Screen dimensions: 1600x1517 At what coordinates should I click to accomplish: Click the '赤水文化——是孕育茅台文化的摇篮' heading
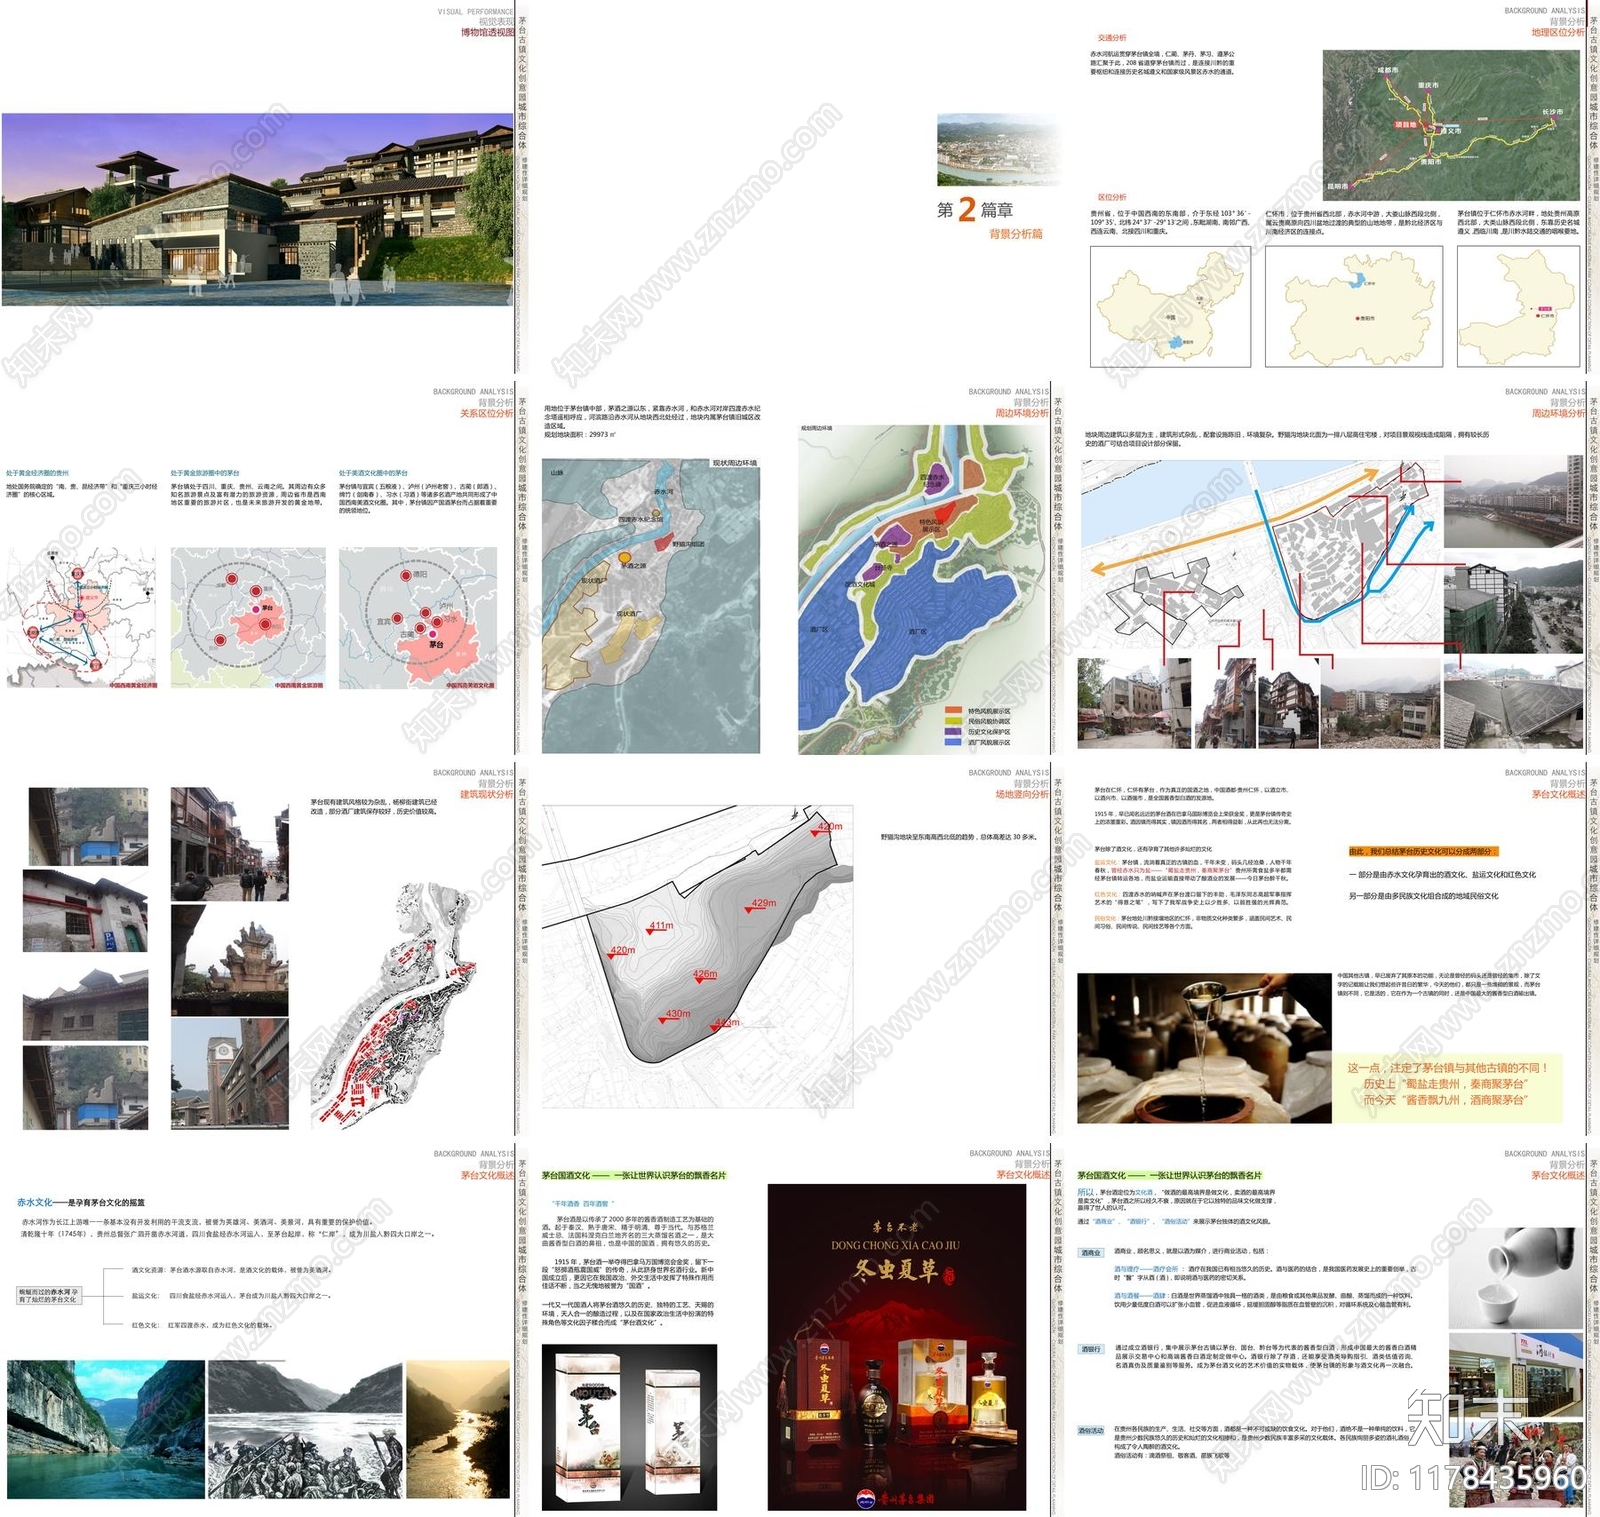click(x=81, y=1203)
